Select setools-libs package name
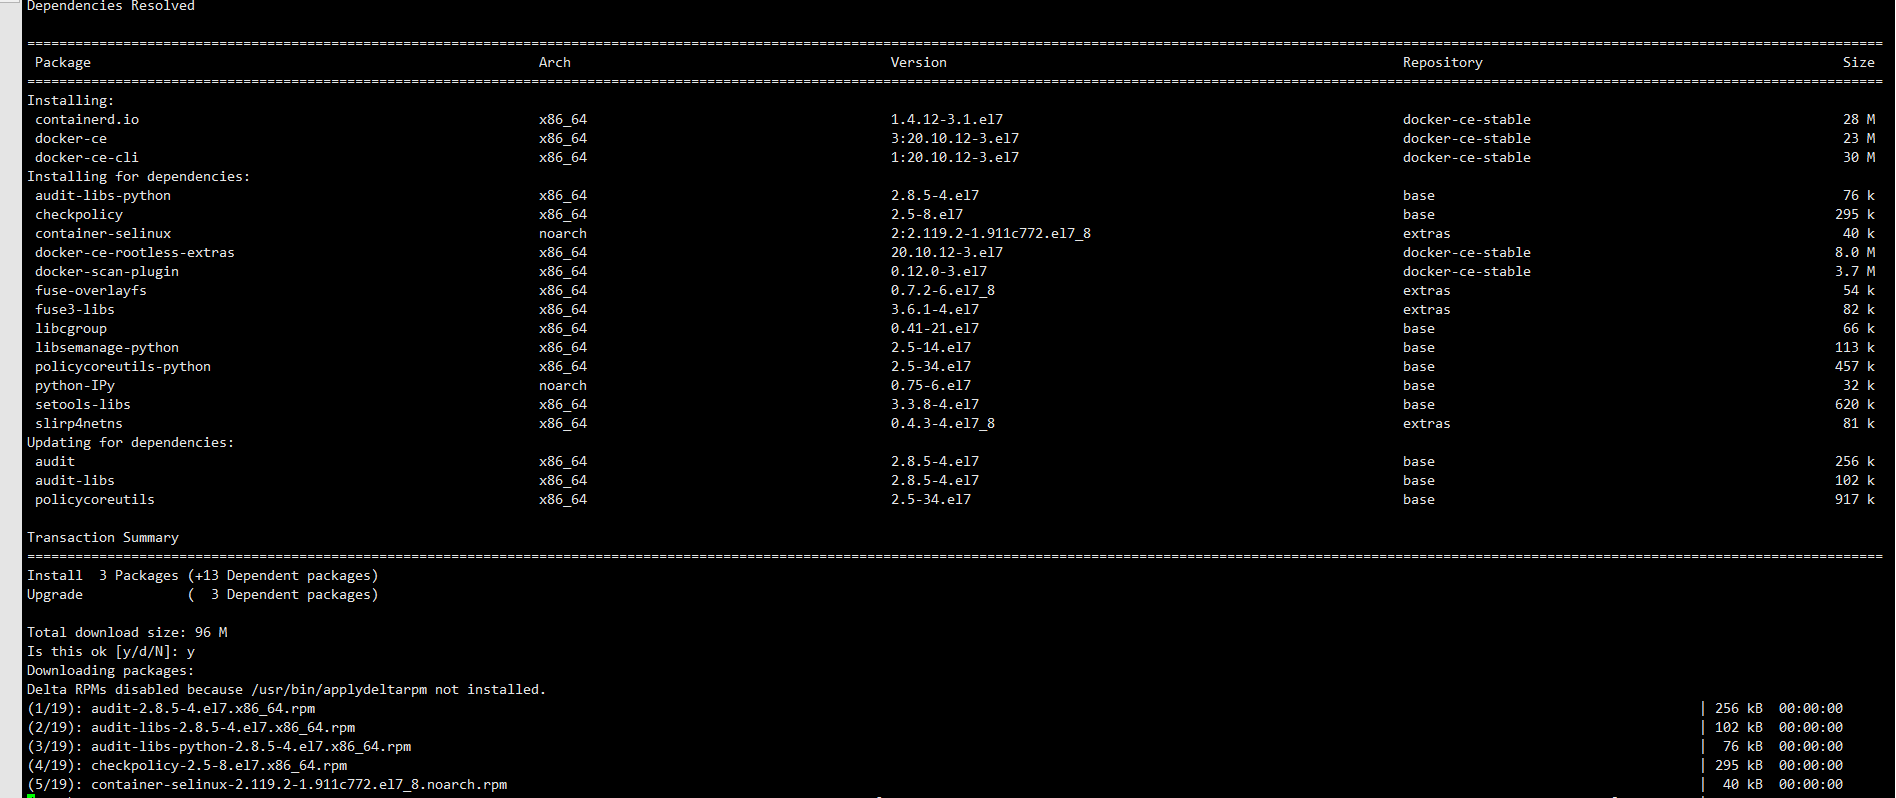This screenshot has height=798, width=1896. (x=83, y=404)
